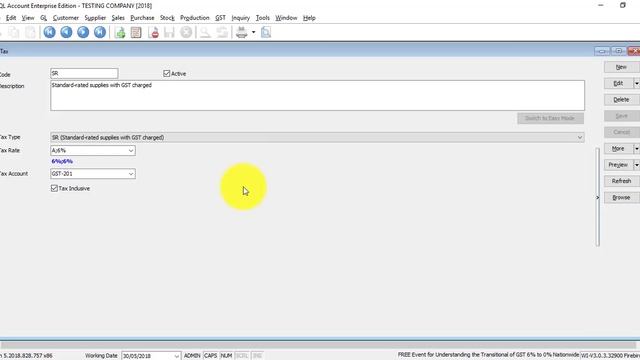Open the More button dropdown arrow
The image size is (640, 360).
point(636,149)
